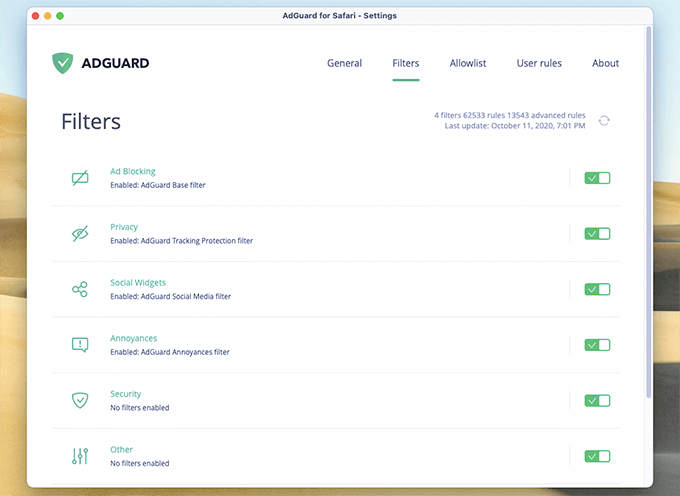
Task: Click the Ad Blocking crossed-banner icon
Action: tap(80, 178)
